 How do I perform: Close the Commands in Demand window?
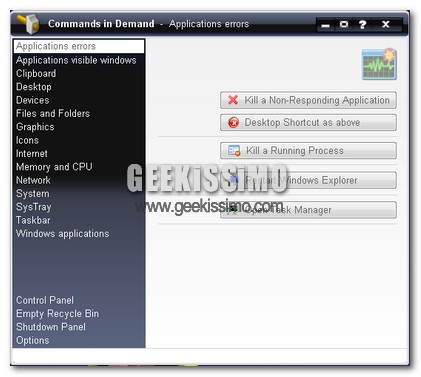[x=386, y=24]
